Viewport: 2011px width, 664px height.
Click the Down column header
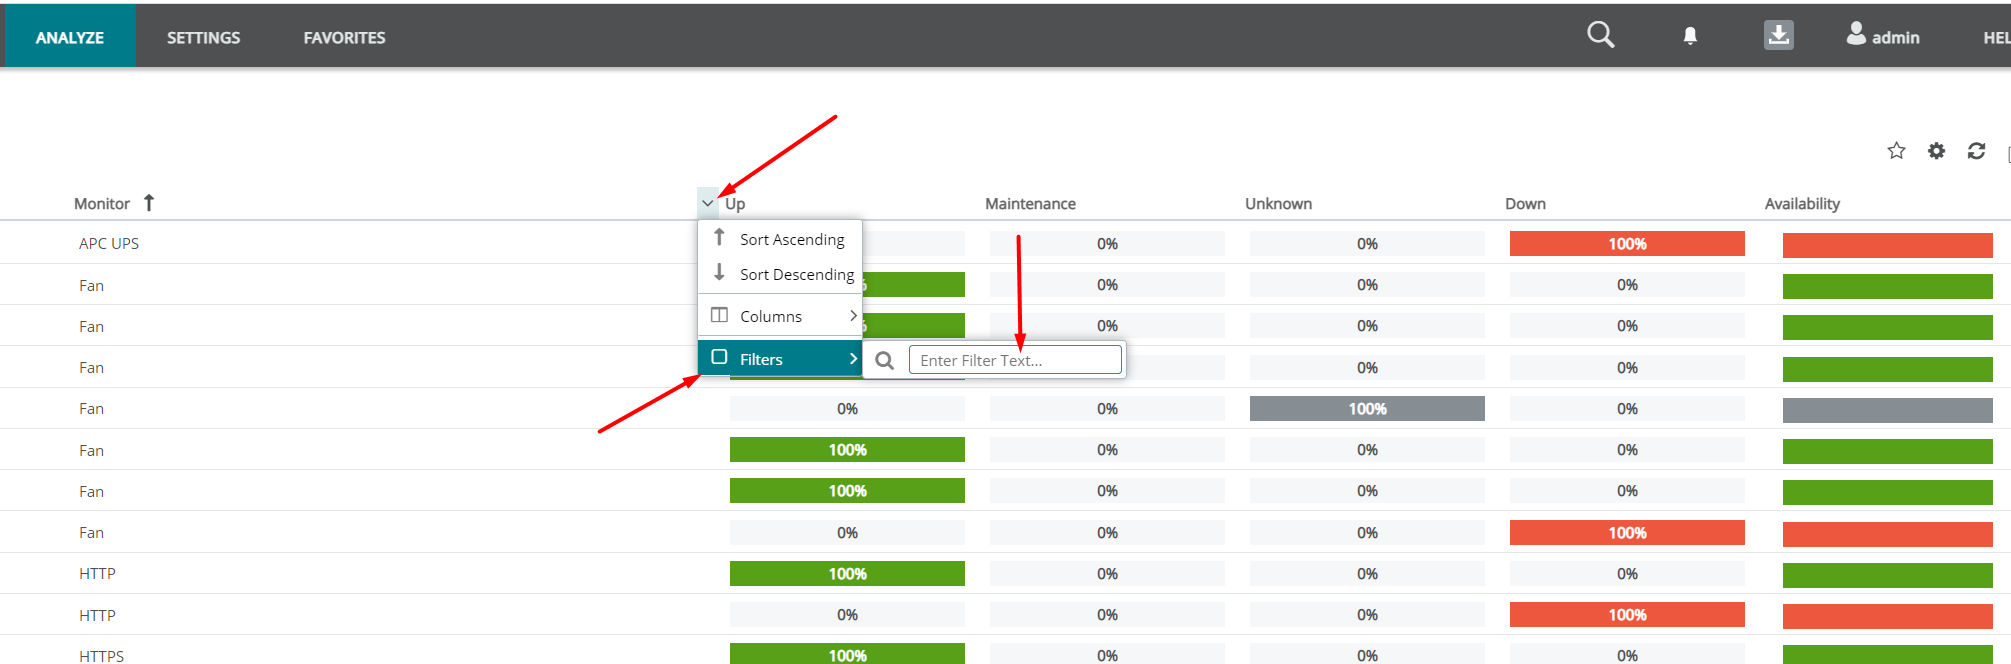tap(1525, 204)
